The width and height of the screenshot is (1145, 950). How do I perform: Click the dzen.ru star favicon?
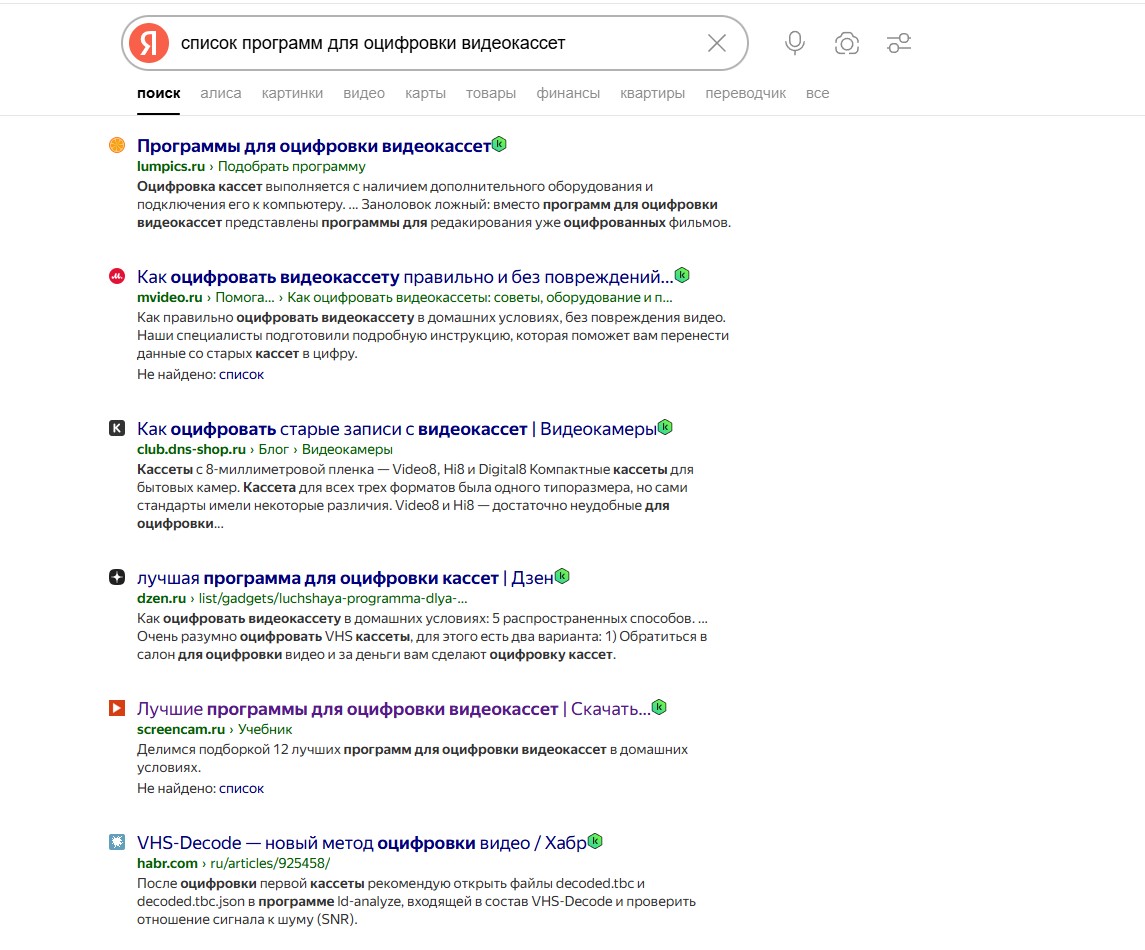(x=117, y=577)
